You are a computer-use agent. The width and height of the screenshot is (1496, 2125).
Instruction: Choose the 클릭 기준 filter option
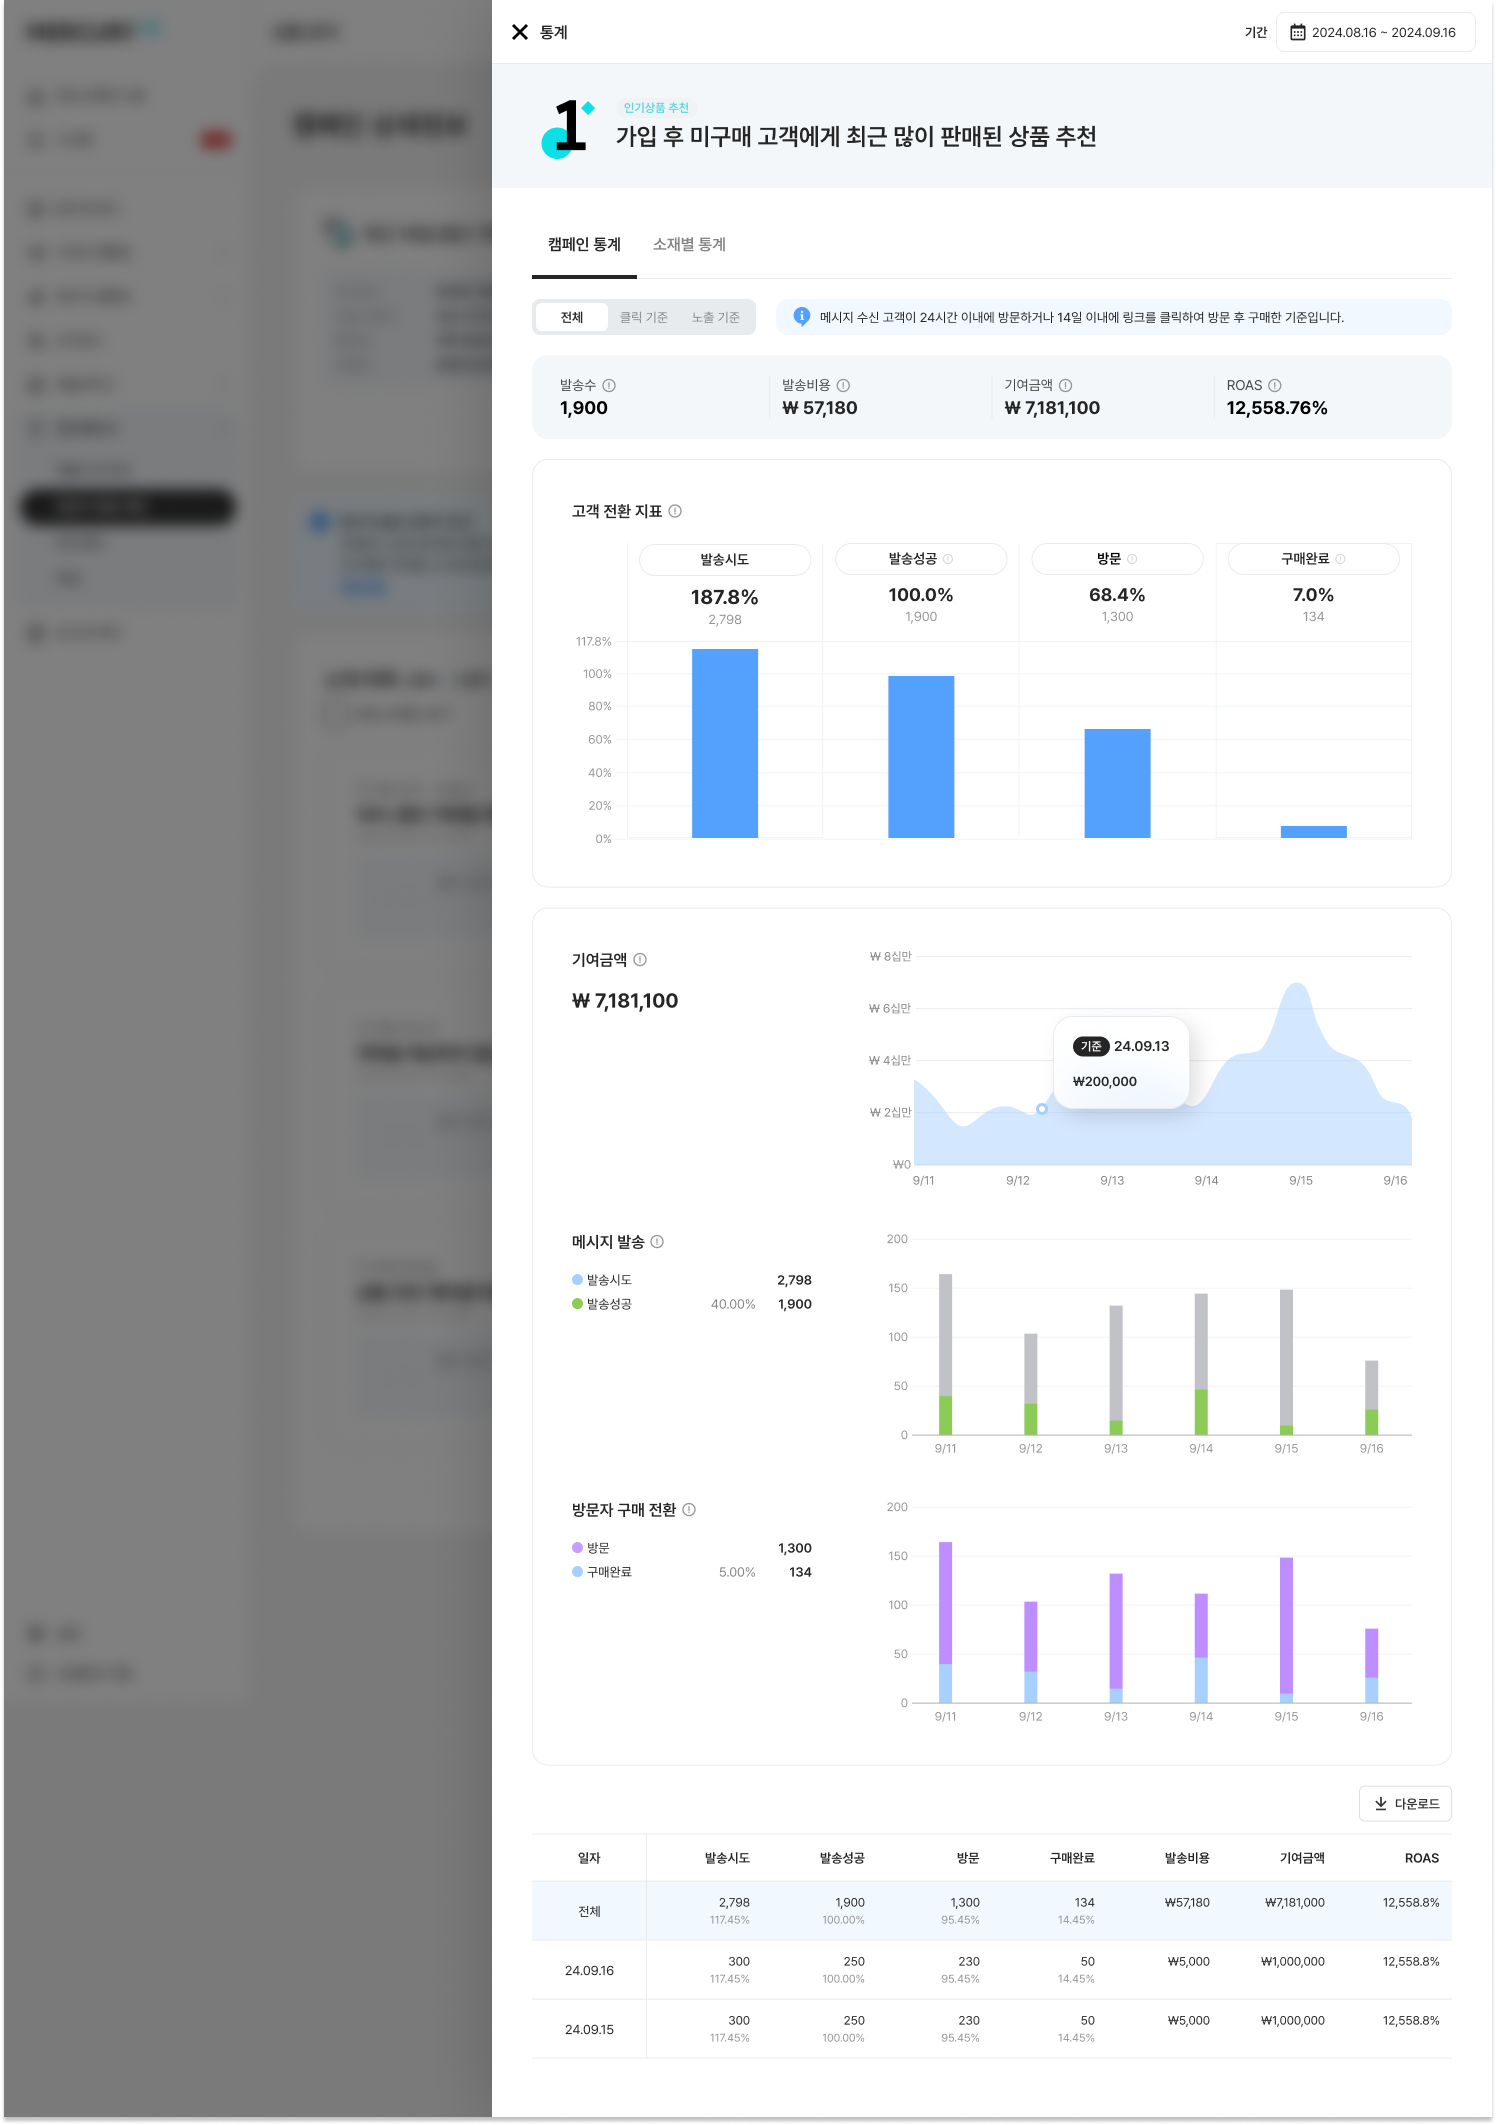(x=643, y=317)
